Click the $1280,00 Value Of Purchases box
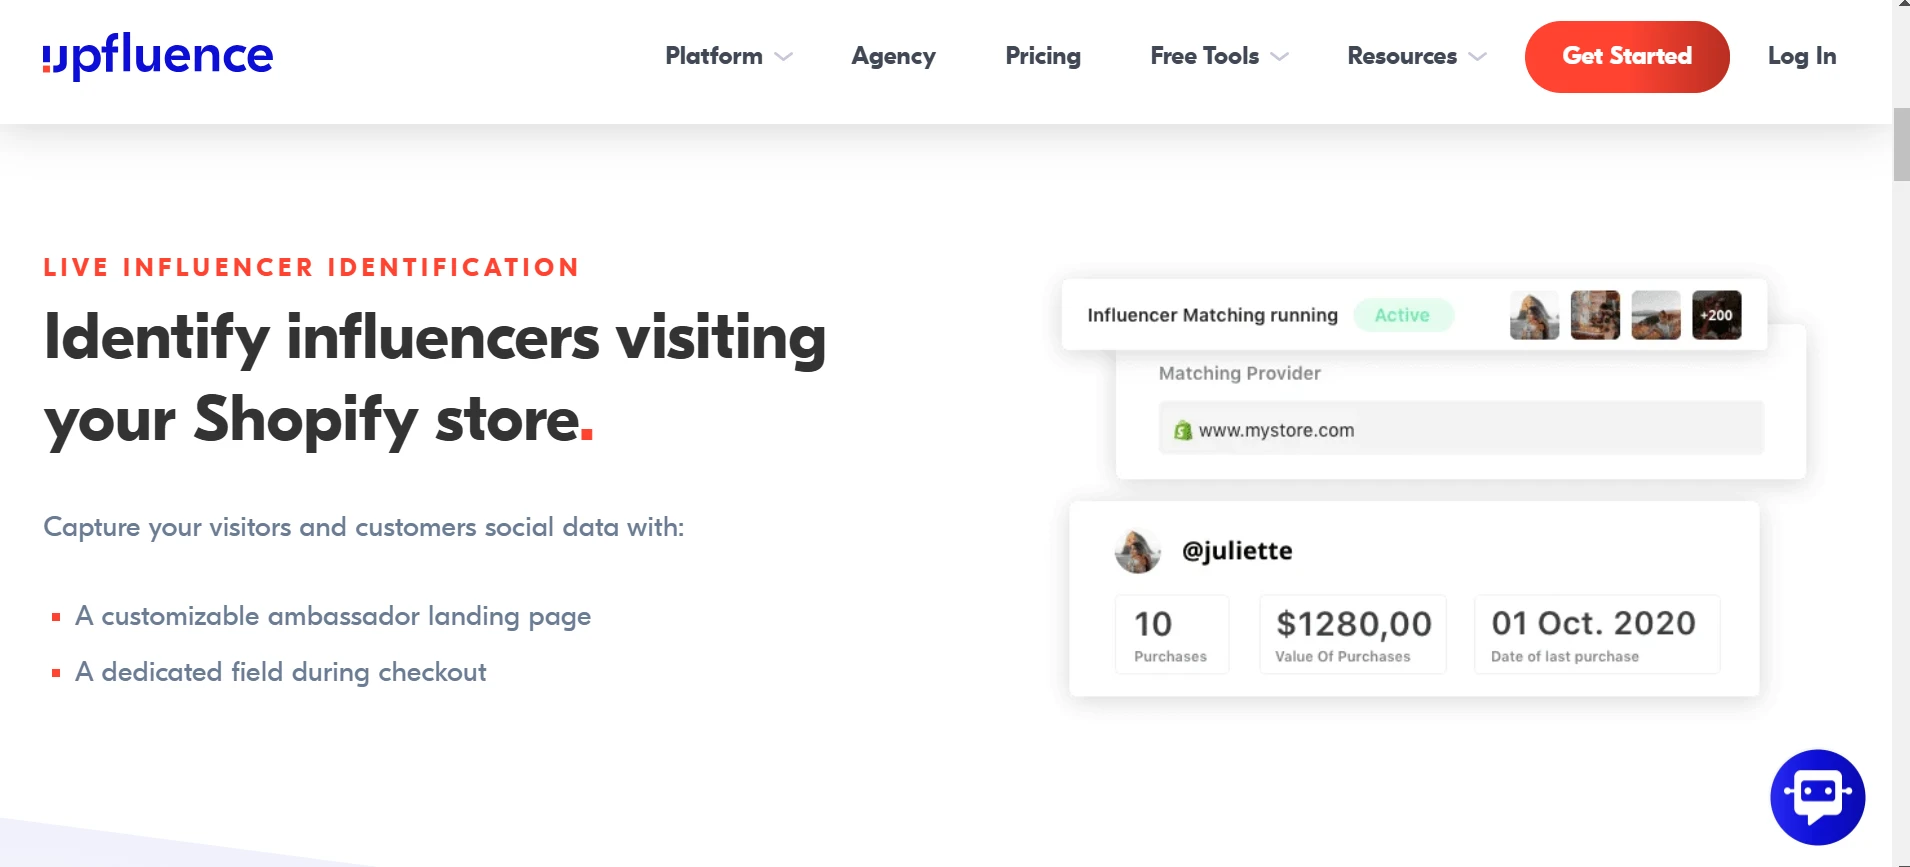 [x=1352, y=634]
